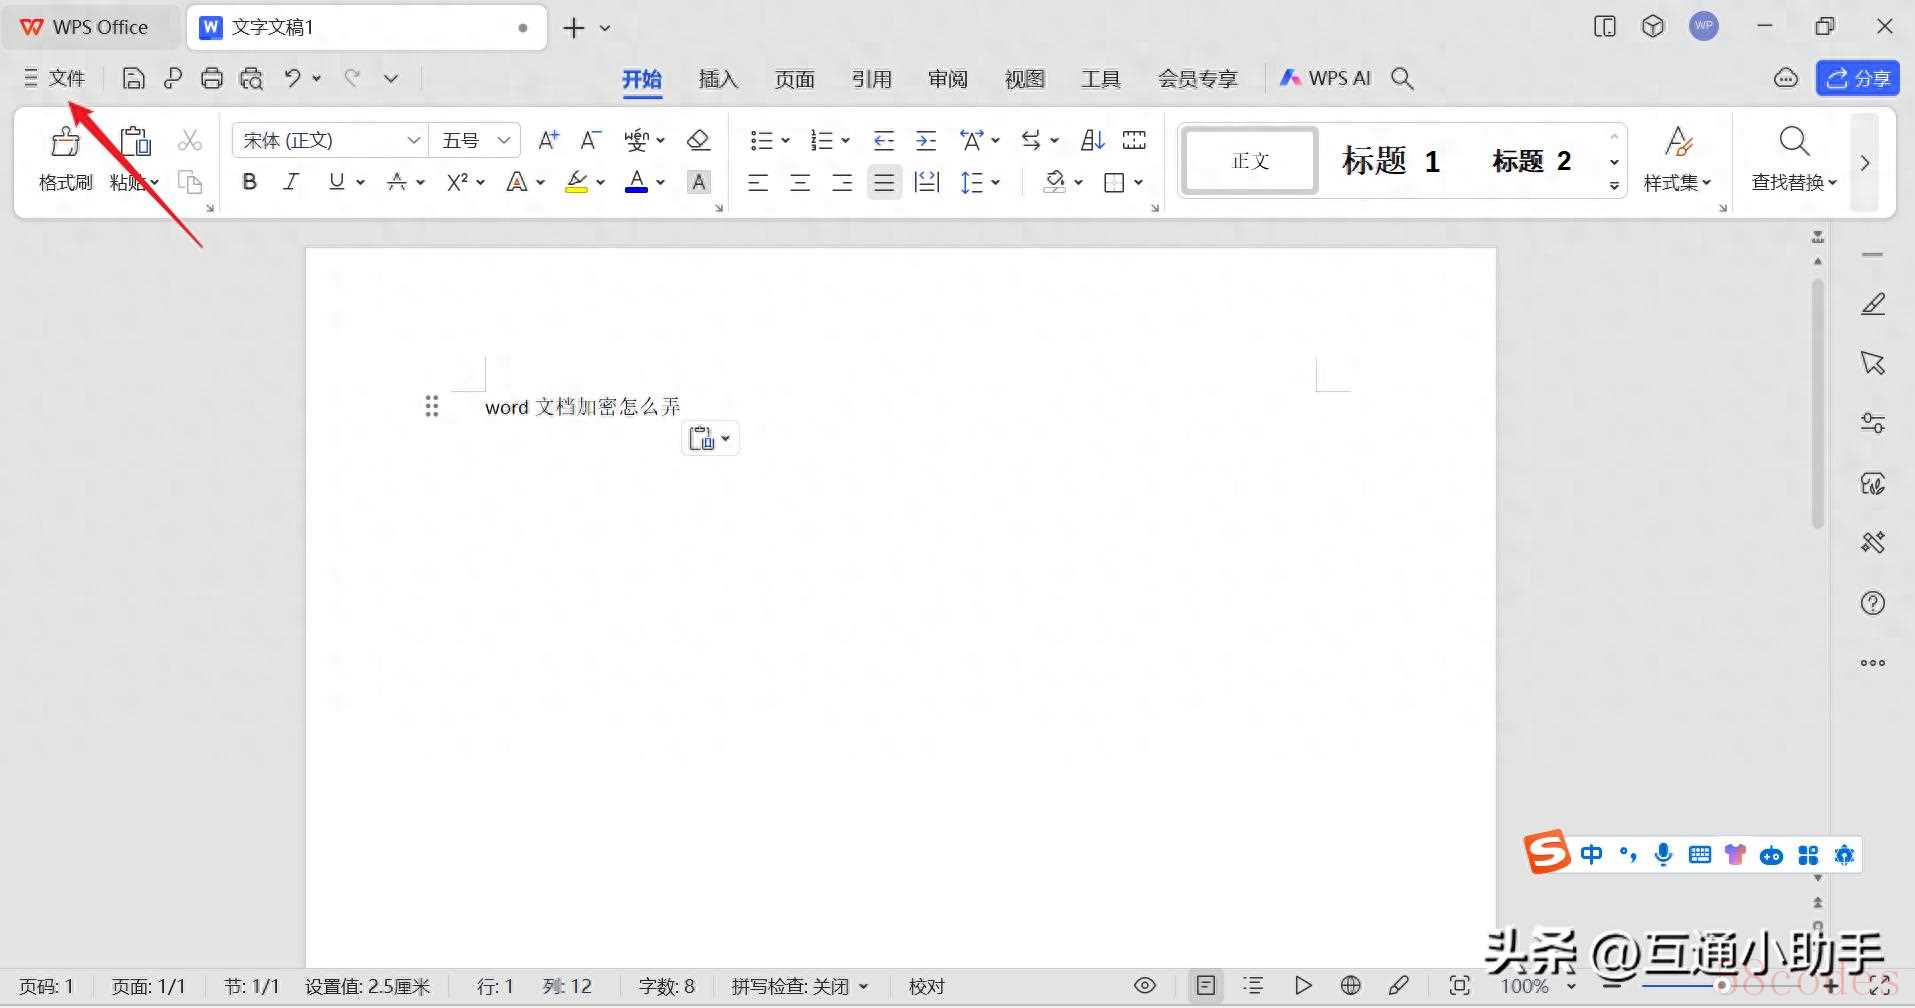Viewport: 1915px width, 1008px height.
Task: Toggle the eye protection mode icon
Action: pos(1145,986)
